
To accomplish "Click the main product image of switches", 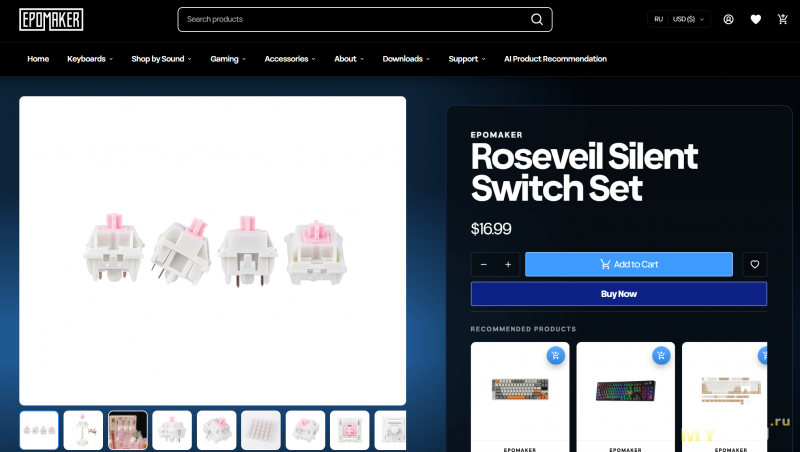I will coord(213,250).
